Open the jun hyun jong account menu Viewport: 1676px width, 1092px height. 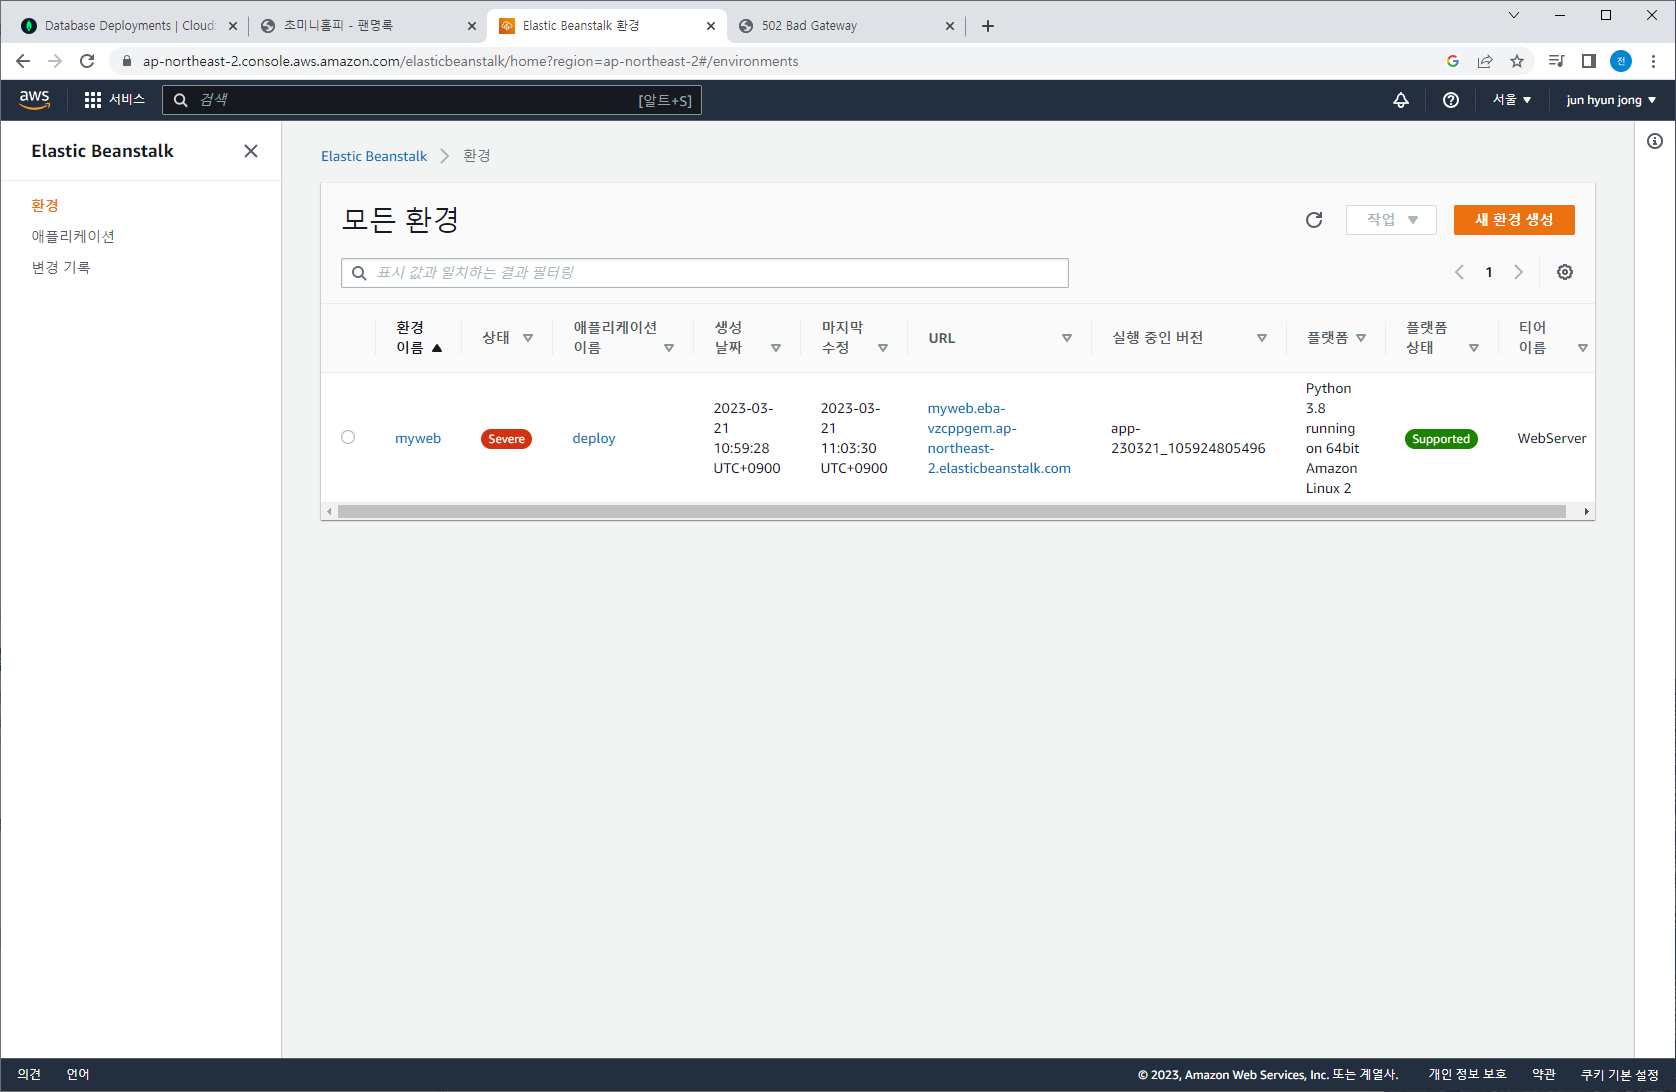click(x=1611, y=100)
